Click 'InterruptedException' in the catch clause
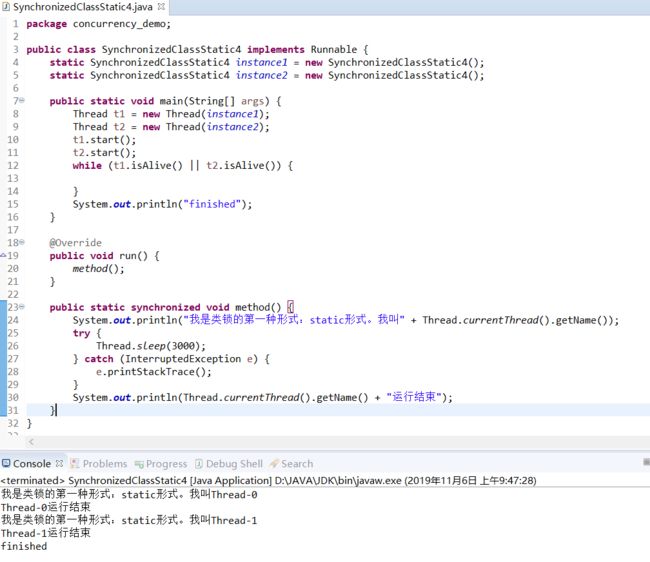This screenshot has height=562, width=650. (183, 359)
